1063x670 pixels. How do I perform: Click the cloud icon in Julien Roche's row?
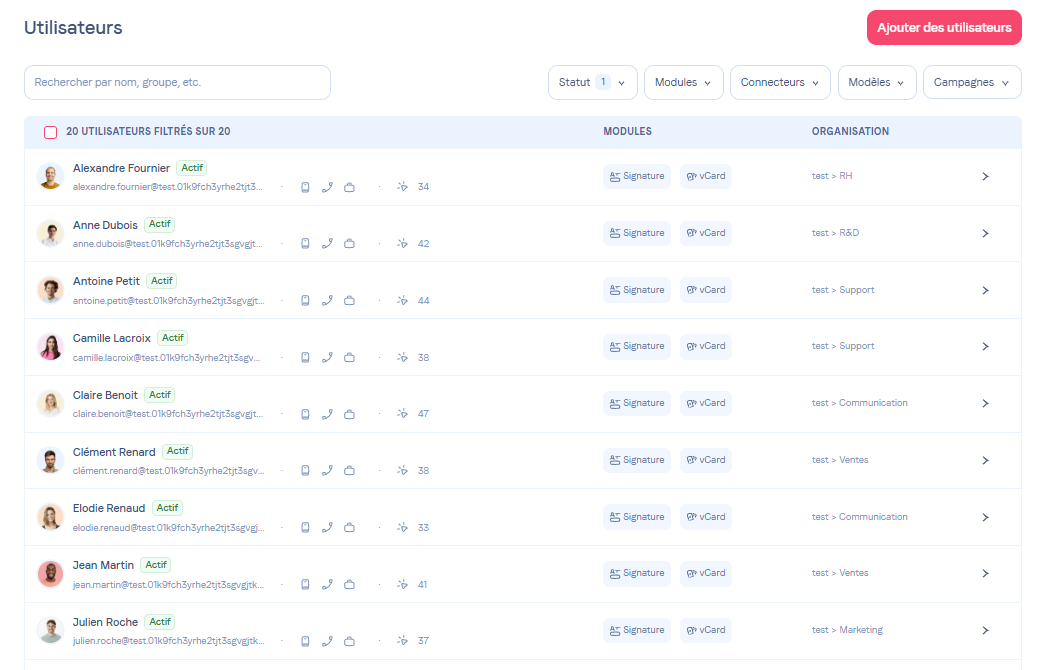click(349, 641)
